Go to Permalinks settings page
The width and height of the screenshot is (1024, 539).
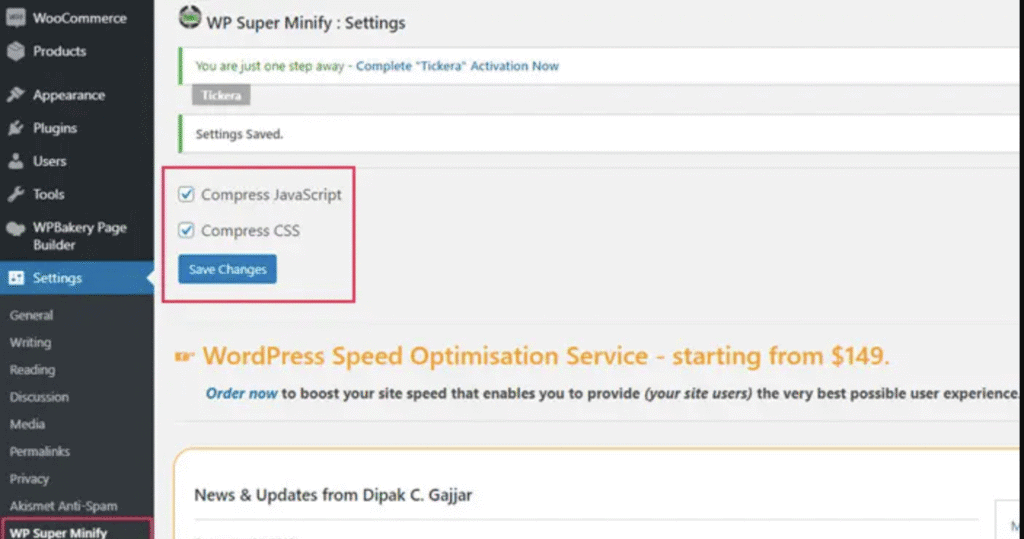39,451
